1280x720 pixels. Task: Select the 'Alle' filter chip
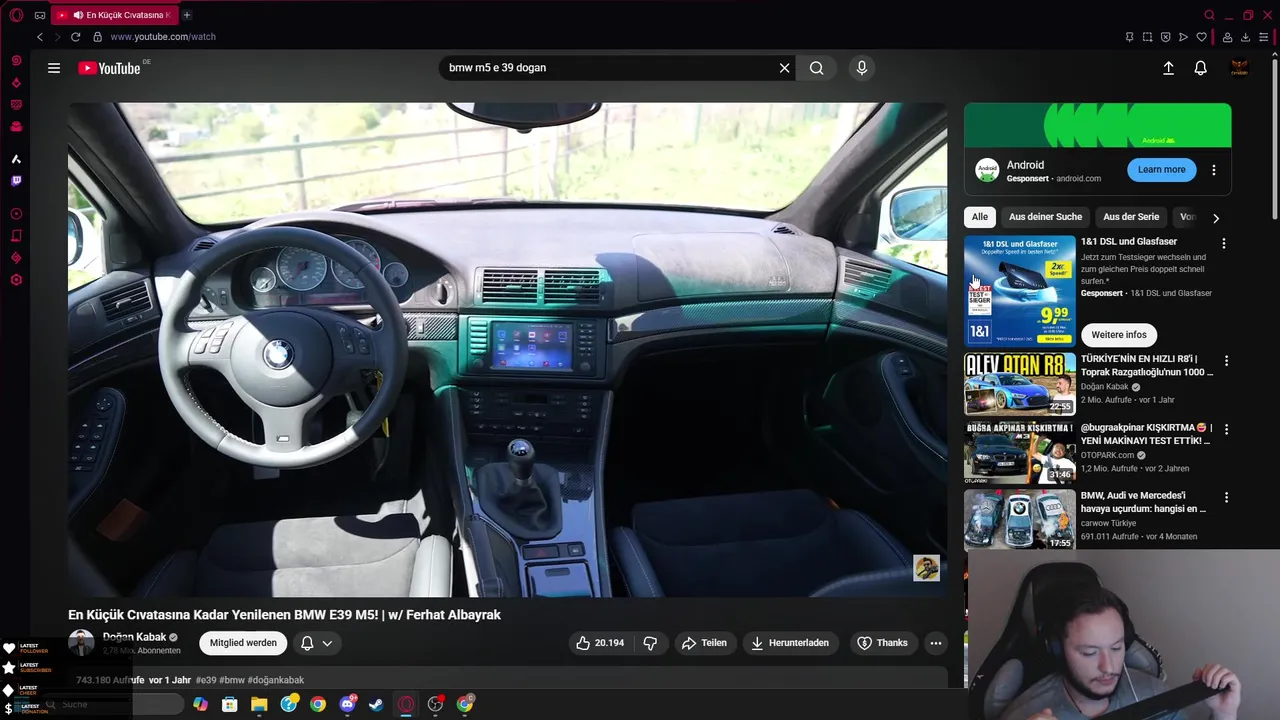(980, 217)
